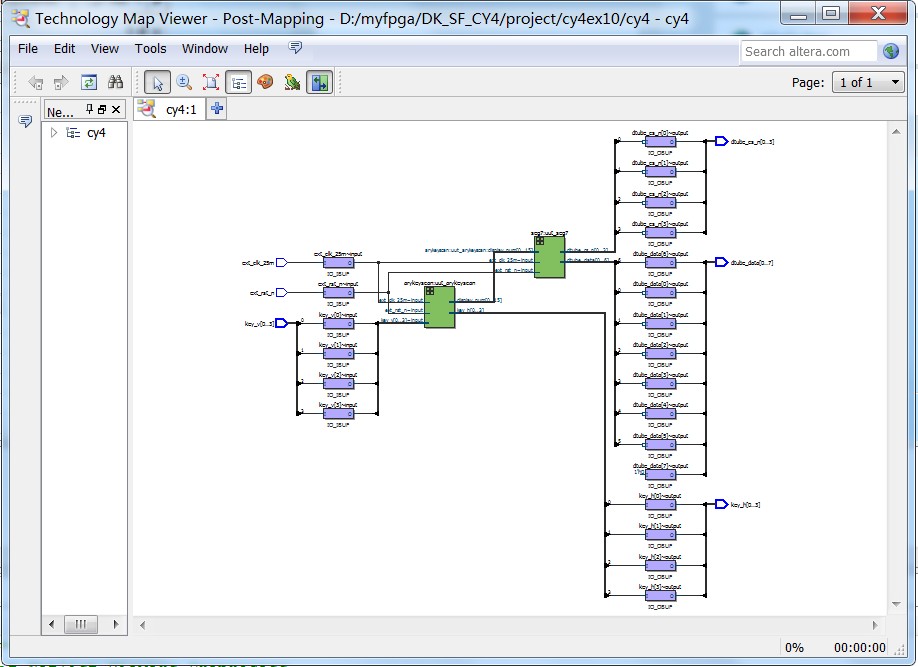Open the Tools menu
Image resolution: width=918 pixels, height=667 pixels.
click(x=150, y=48)
